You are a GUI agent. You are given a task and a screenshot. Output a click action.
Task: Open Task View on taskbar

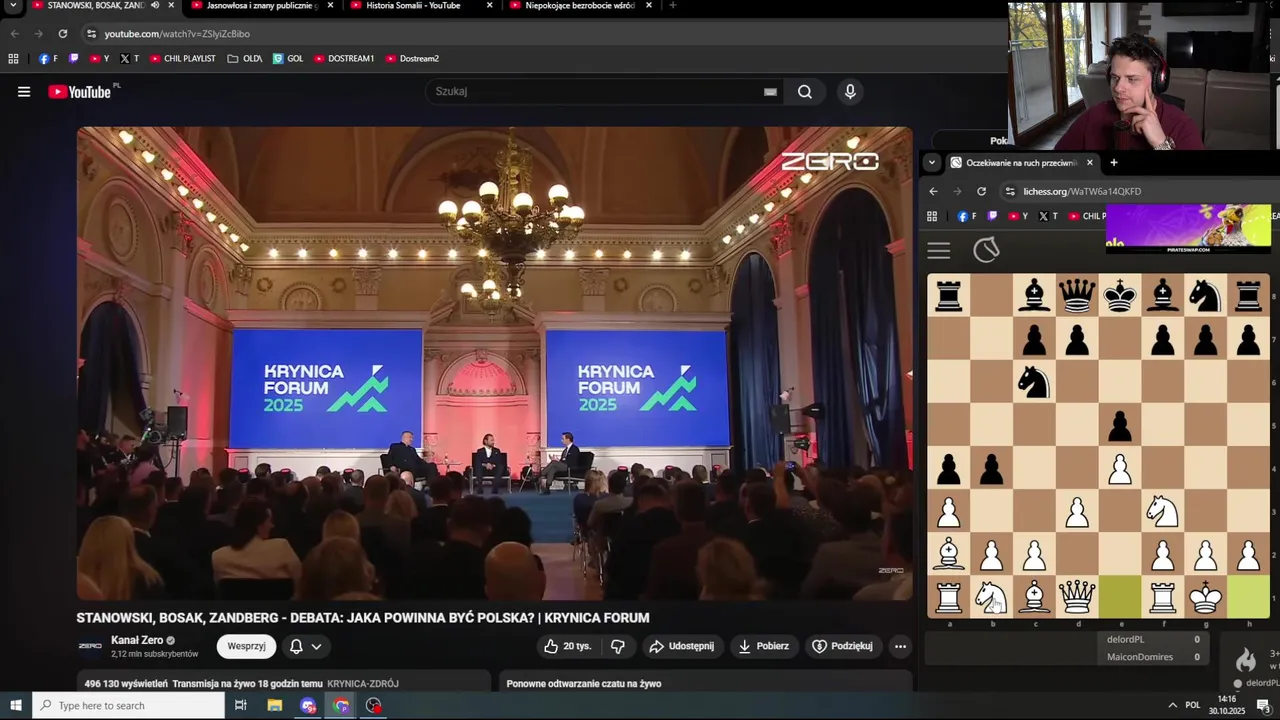[x=241, y=706]
